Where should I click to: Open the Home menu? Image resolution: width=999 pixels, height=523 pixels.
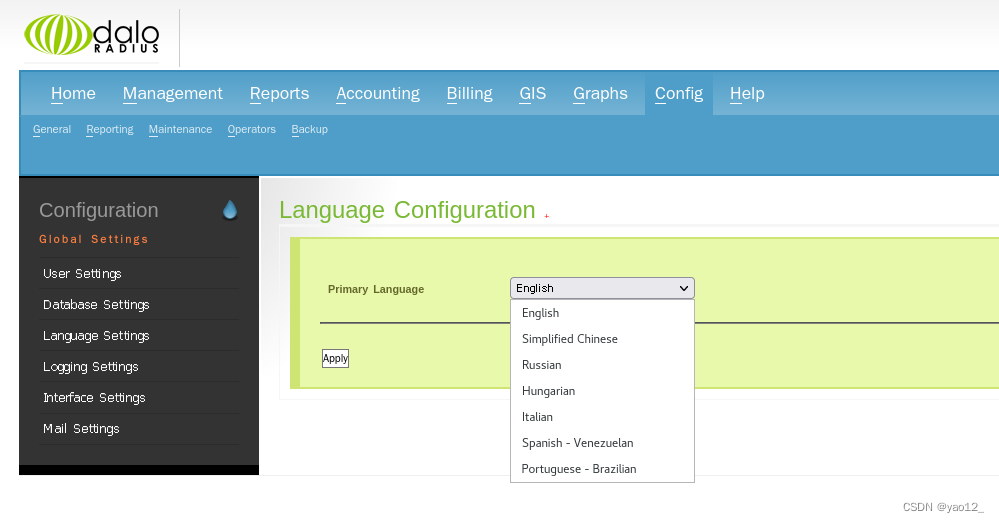point(73,94)
